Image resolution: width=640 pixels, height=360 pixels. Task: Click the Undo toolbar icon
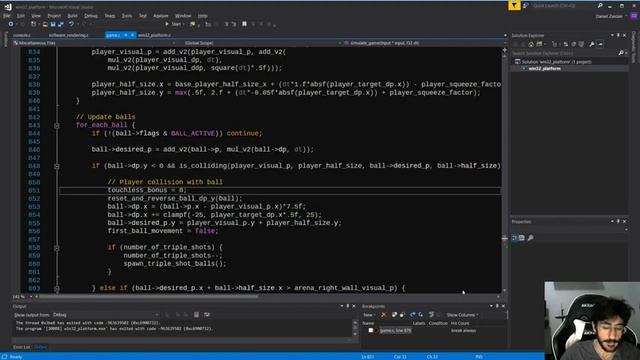(71, 24)
